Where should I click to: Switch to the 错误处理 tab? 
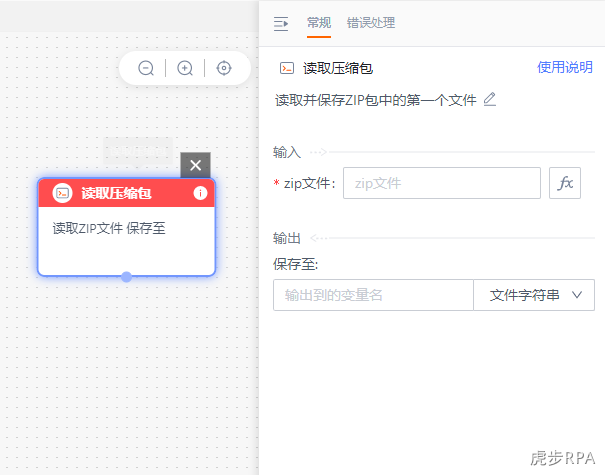[x=370, y=23]
